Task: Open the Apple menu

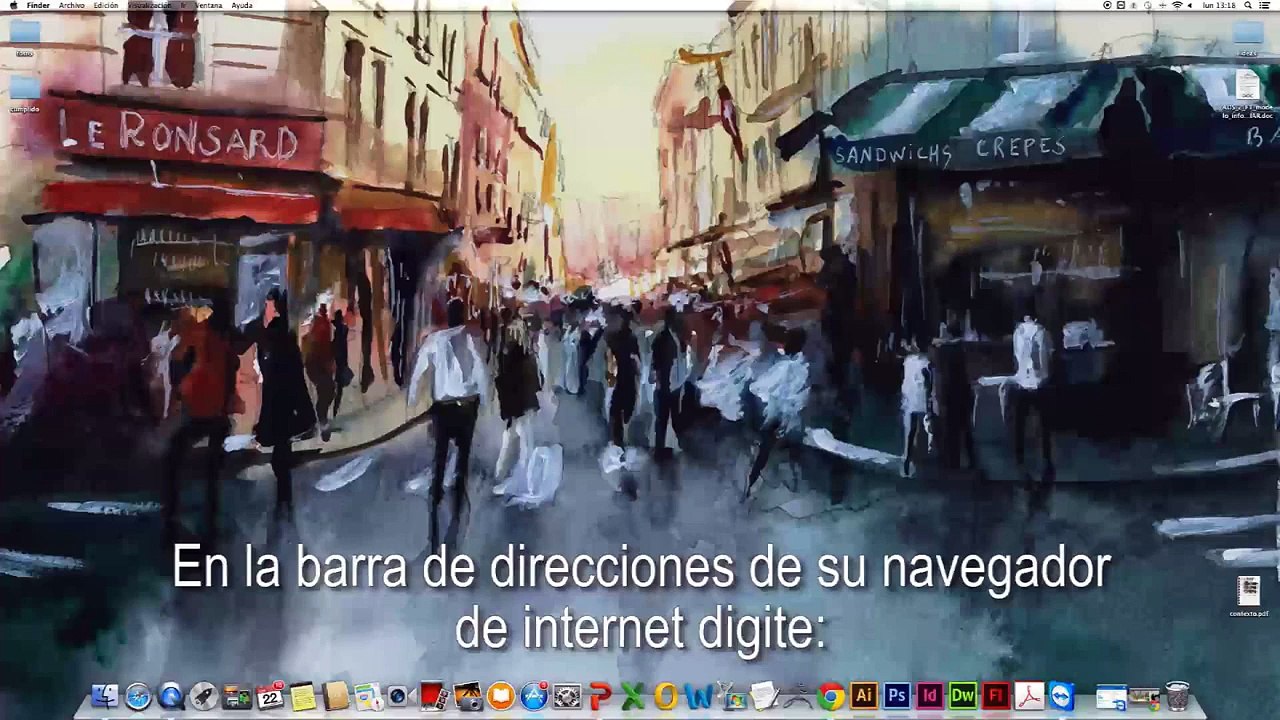Action: [x=13, y=5]
